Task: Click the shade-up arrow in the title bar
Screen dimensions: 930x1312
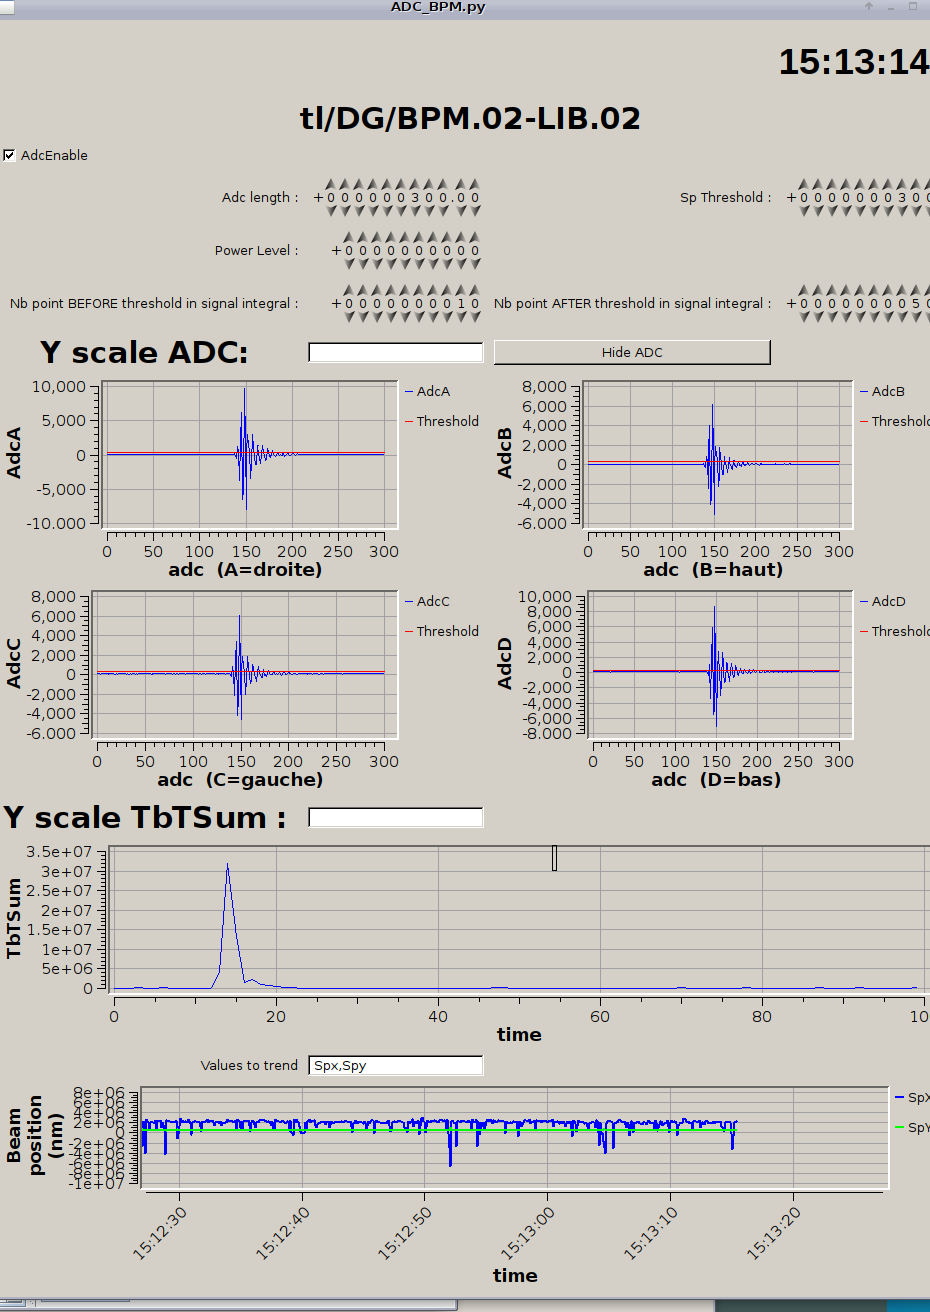Action: [x=869, y=7]
